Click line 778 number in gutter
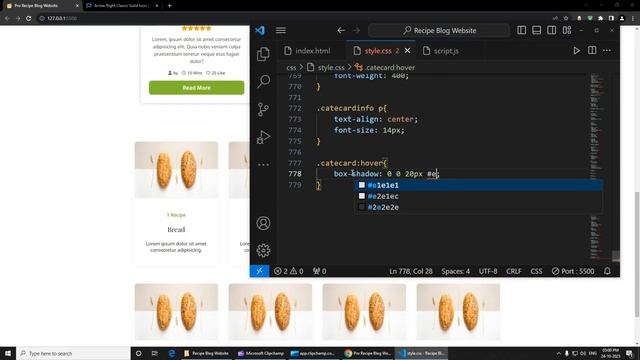 [295, 174]
